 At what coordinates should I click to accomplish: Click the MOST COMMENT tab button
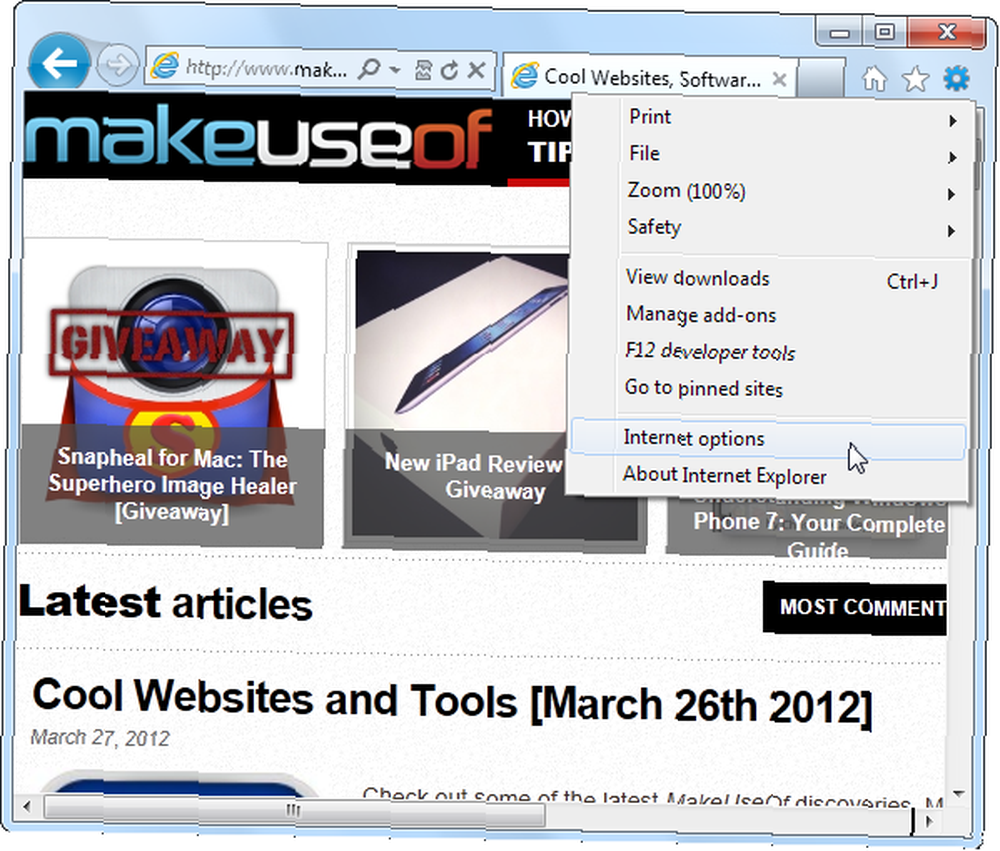pos(855,608)
